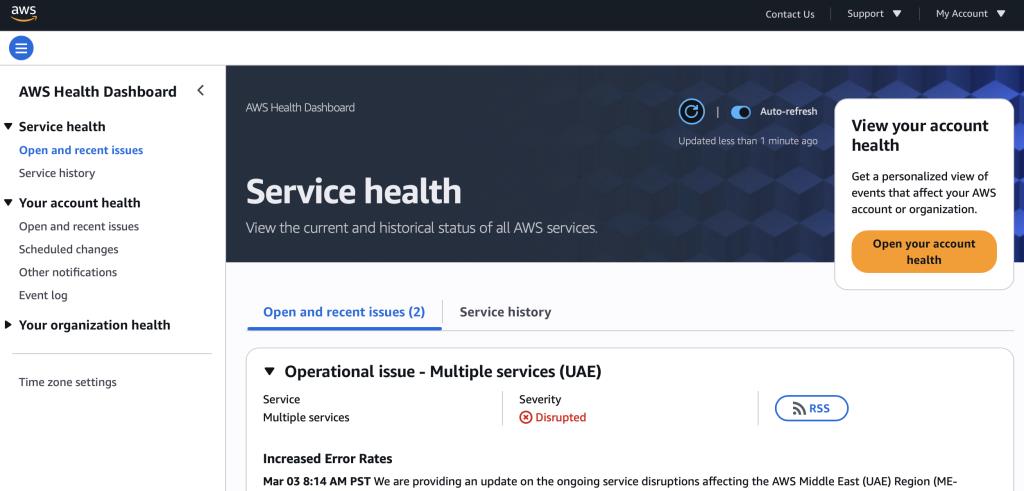Click the refresh circular arrow icon
1024x491 pixels.
(691, 112)
